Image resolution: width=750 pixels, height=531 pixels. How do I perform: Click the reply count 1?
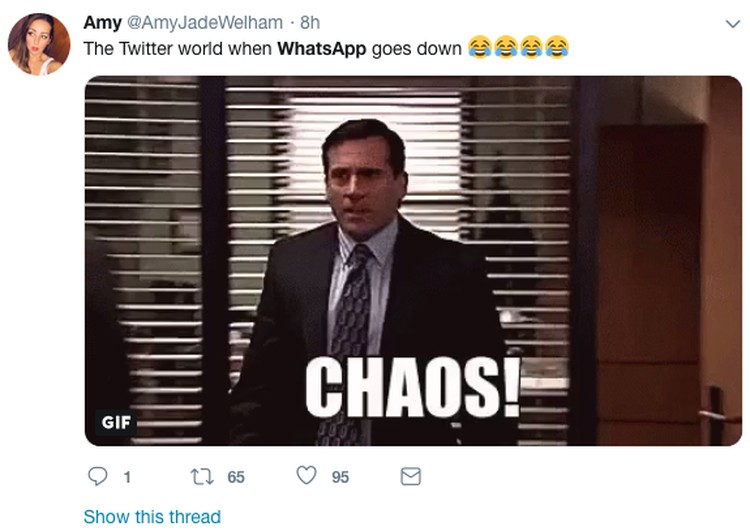(x=127, y=477)
